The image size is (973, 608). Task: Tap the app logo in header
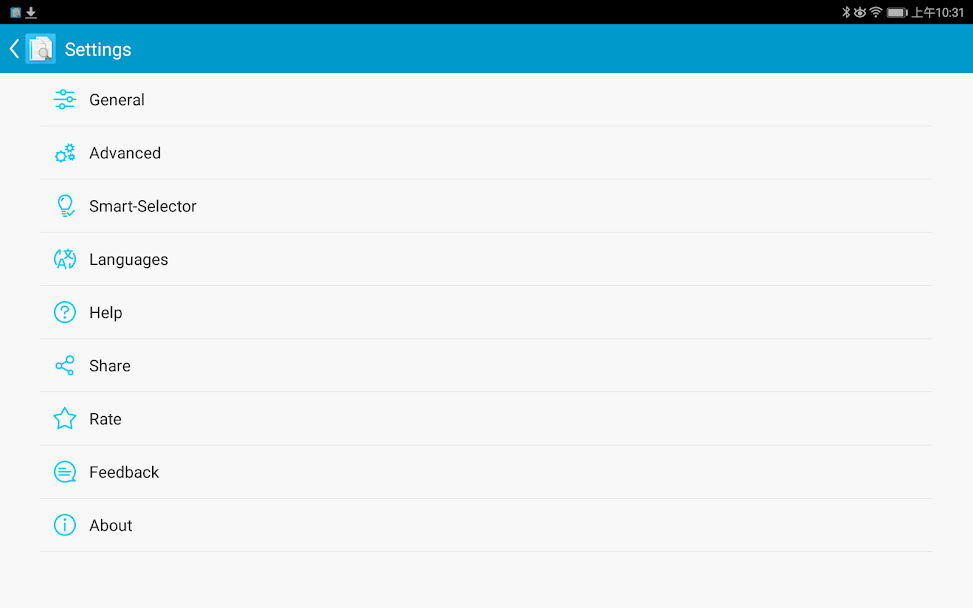pyautogui.click(x=41, y=49)
